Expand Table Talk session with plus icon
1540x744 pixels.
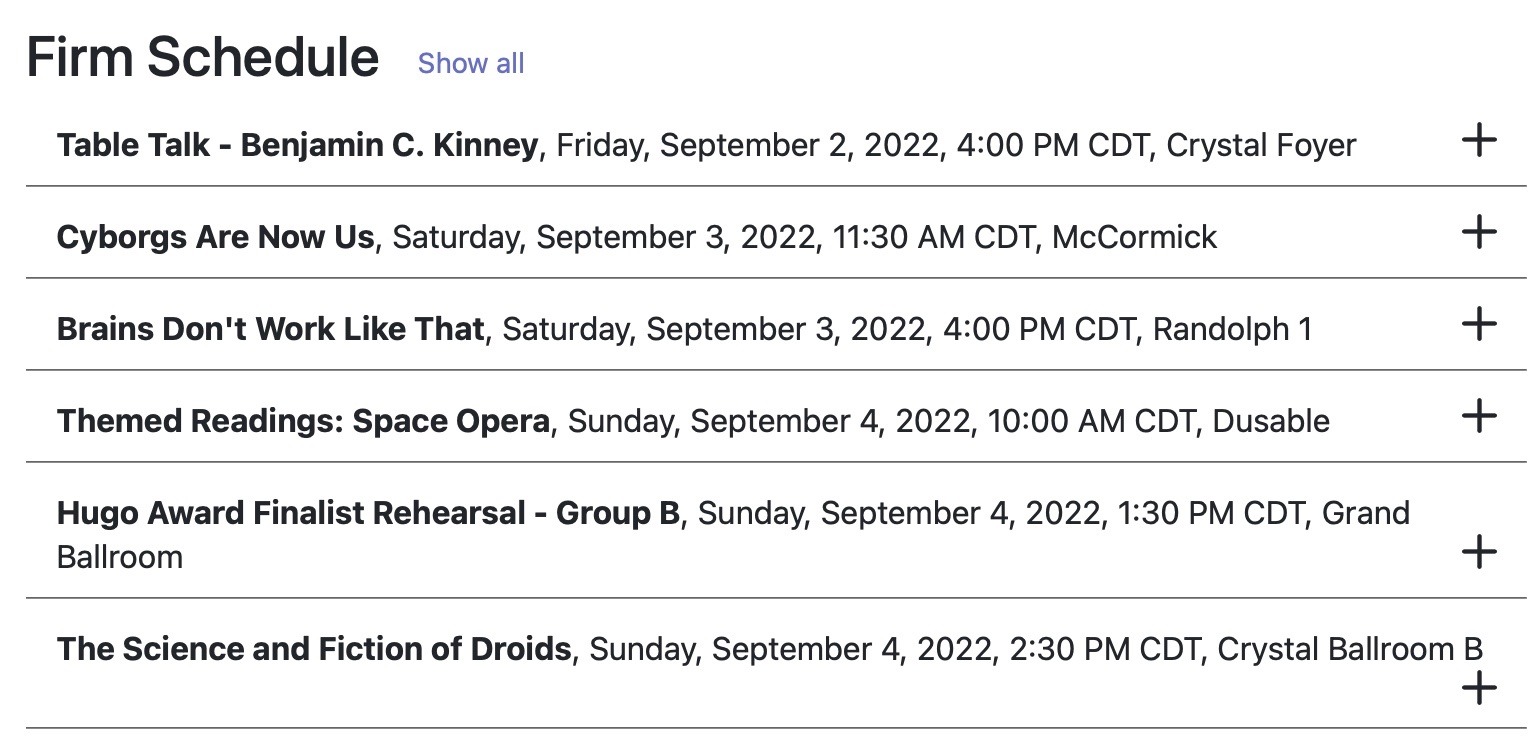1478,141
